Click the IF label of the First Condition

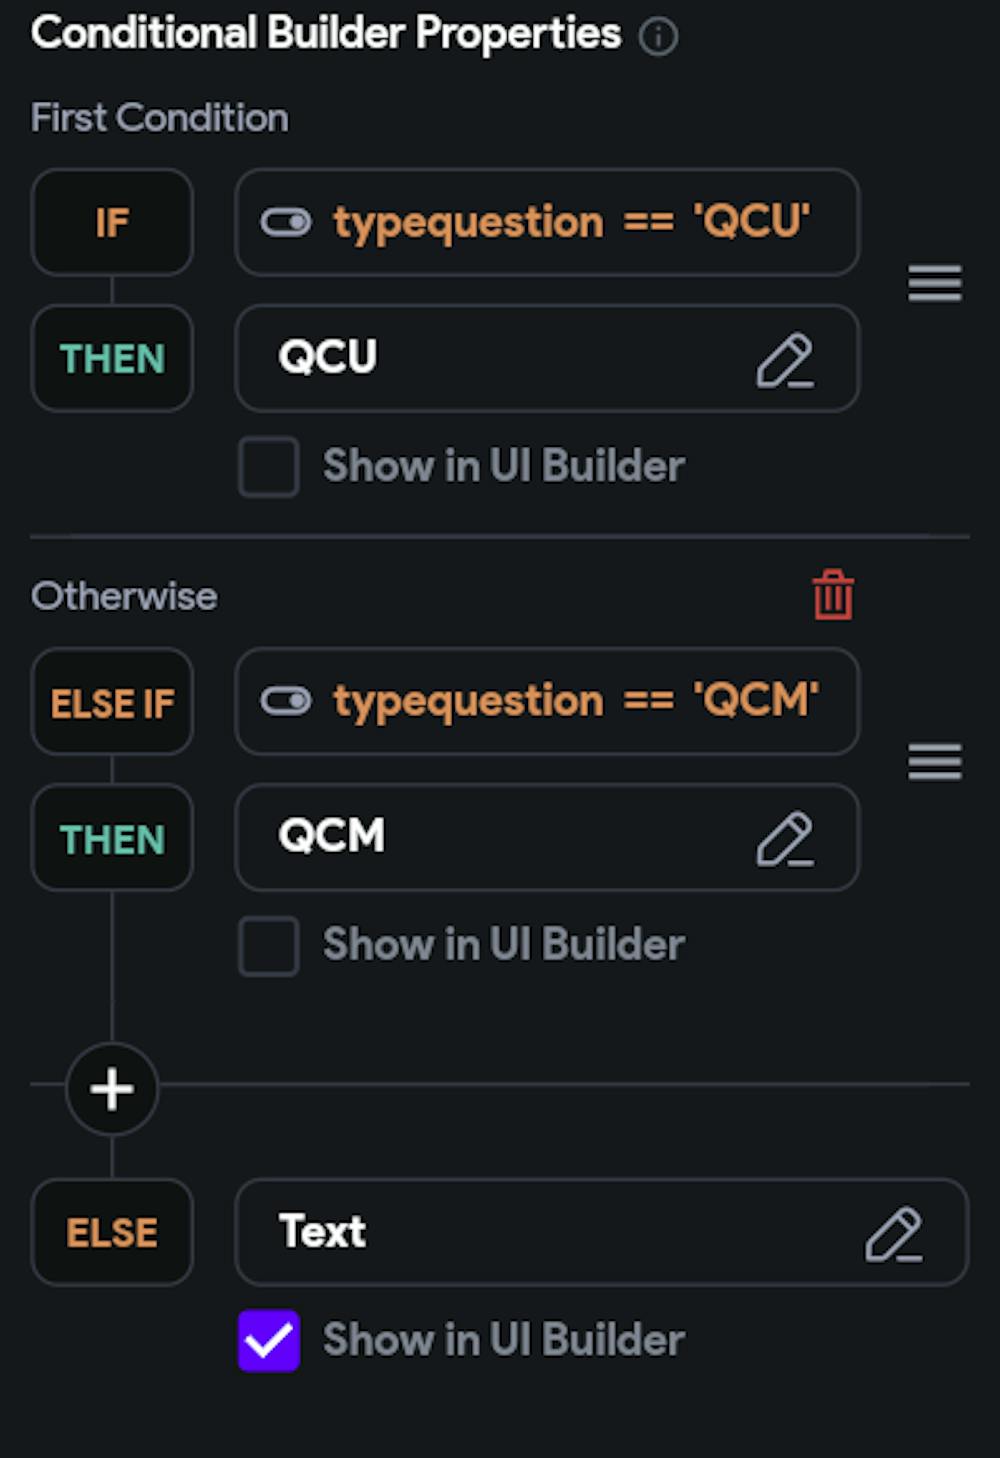tap(112, 222)
